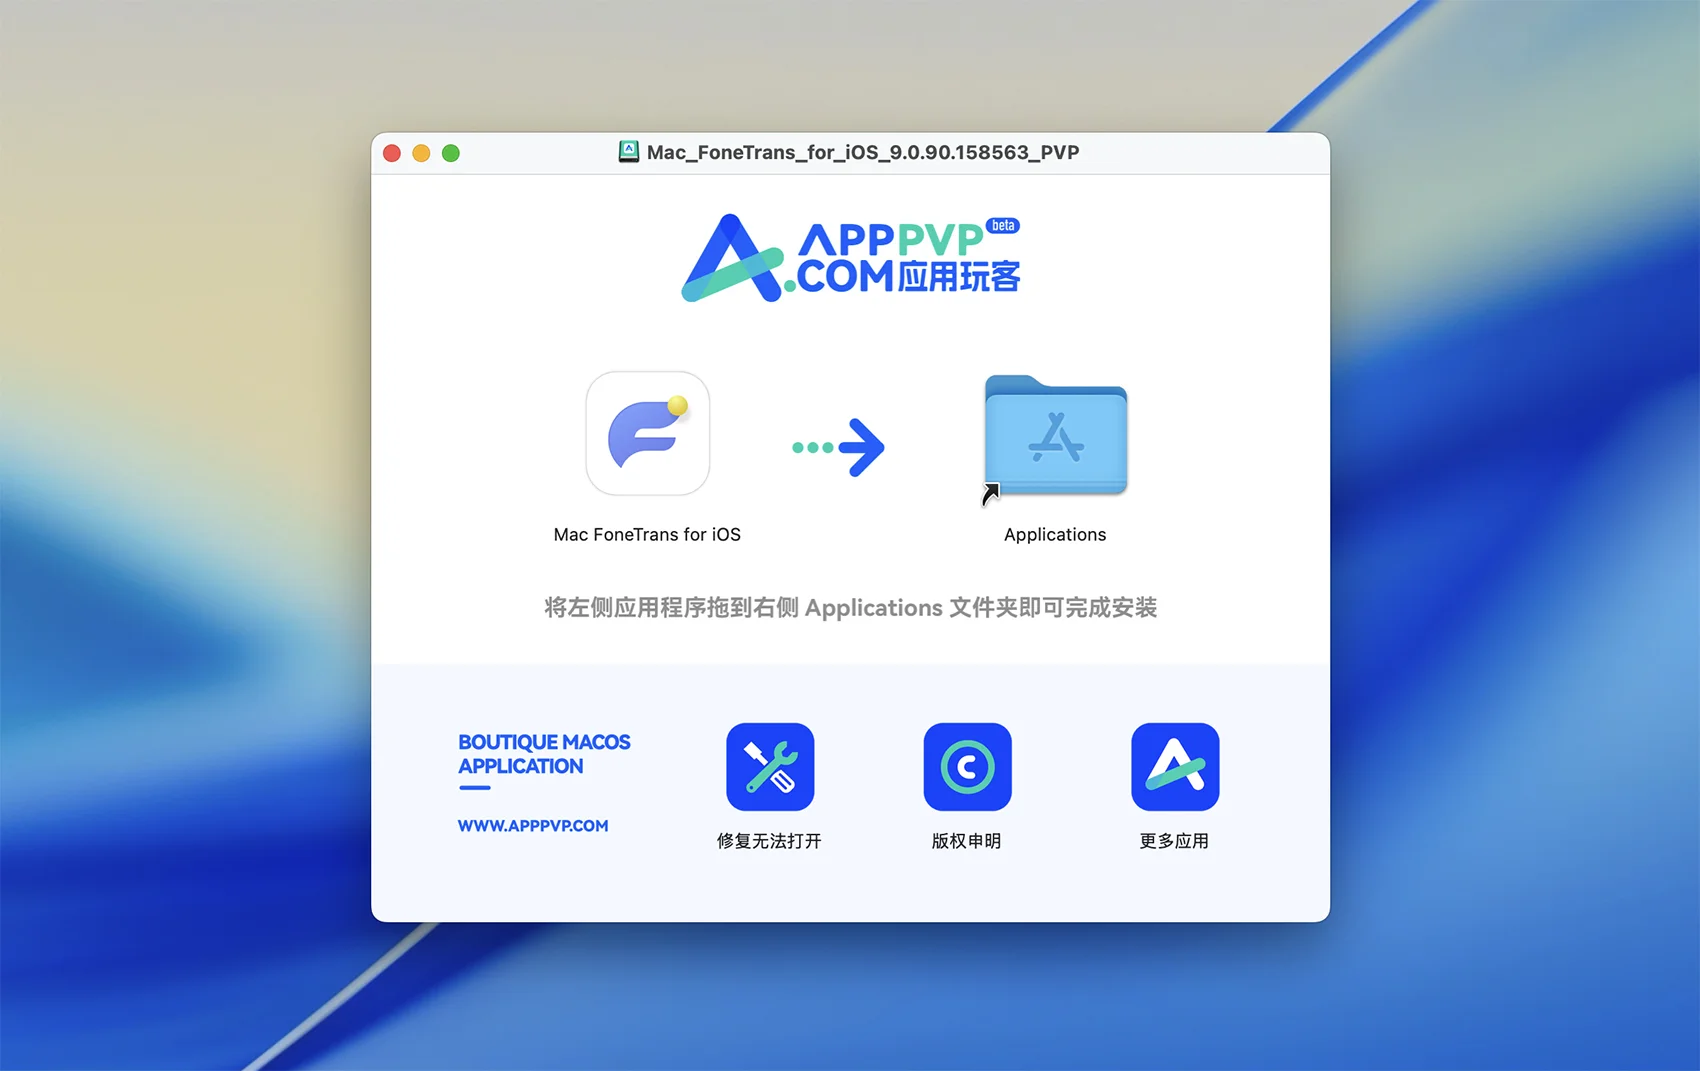Click the beta badge on the logo

coord(1003,226)
